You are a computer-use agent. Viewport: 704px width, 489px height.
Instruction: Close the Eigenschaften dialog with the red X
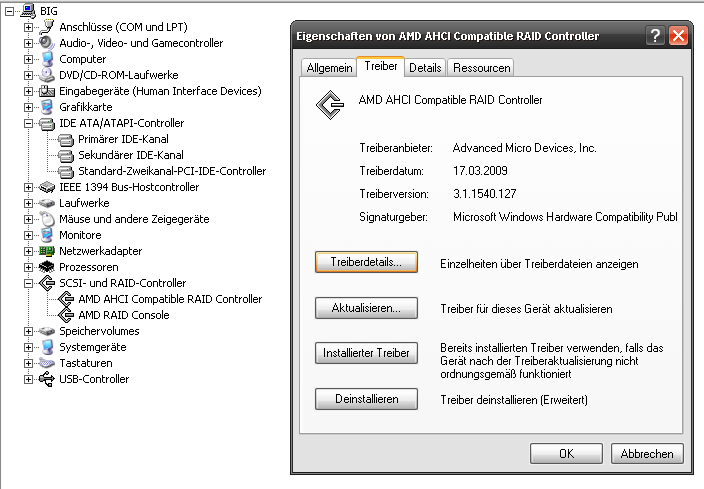pos(678,35)
